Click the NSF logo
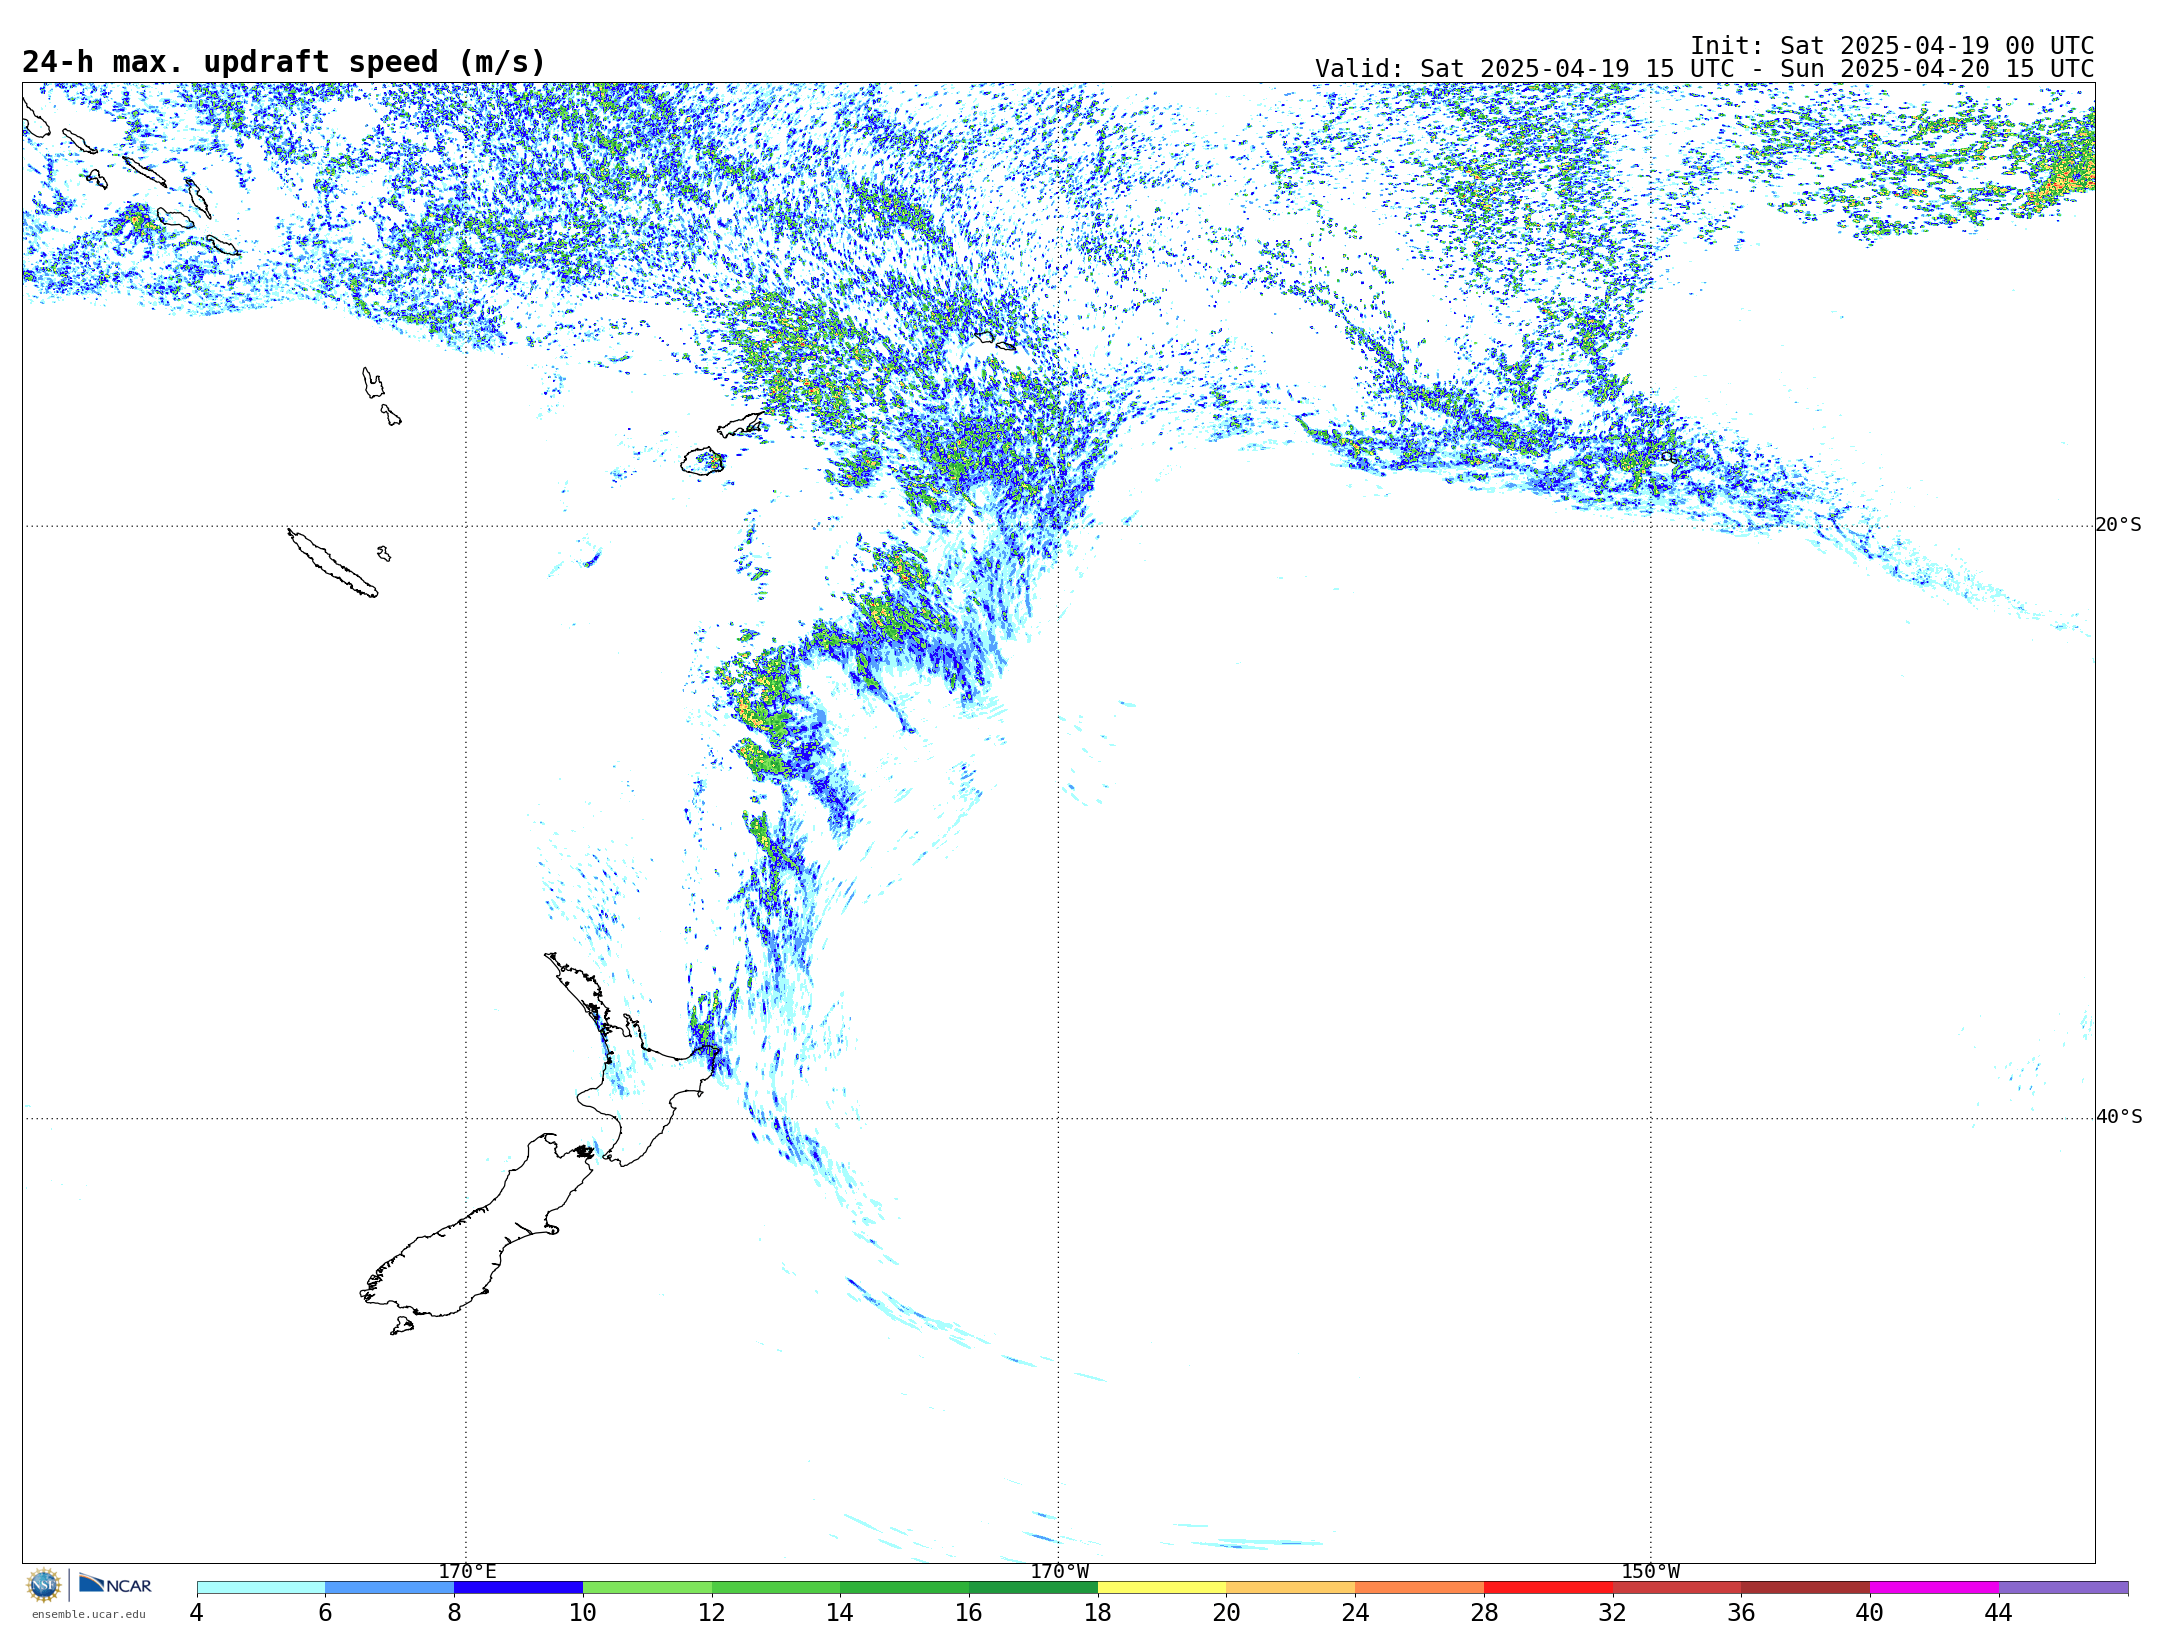Viewport: 2160px width, 1626px height. (44, 1585)
